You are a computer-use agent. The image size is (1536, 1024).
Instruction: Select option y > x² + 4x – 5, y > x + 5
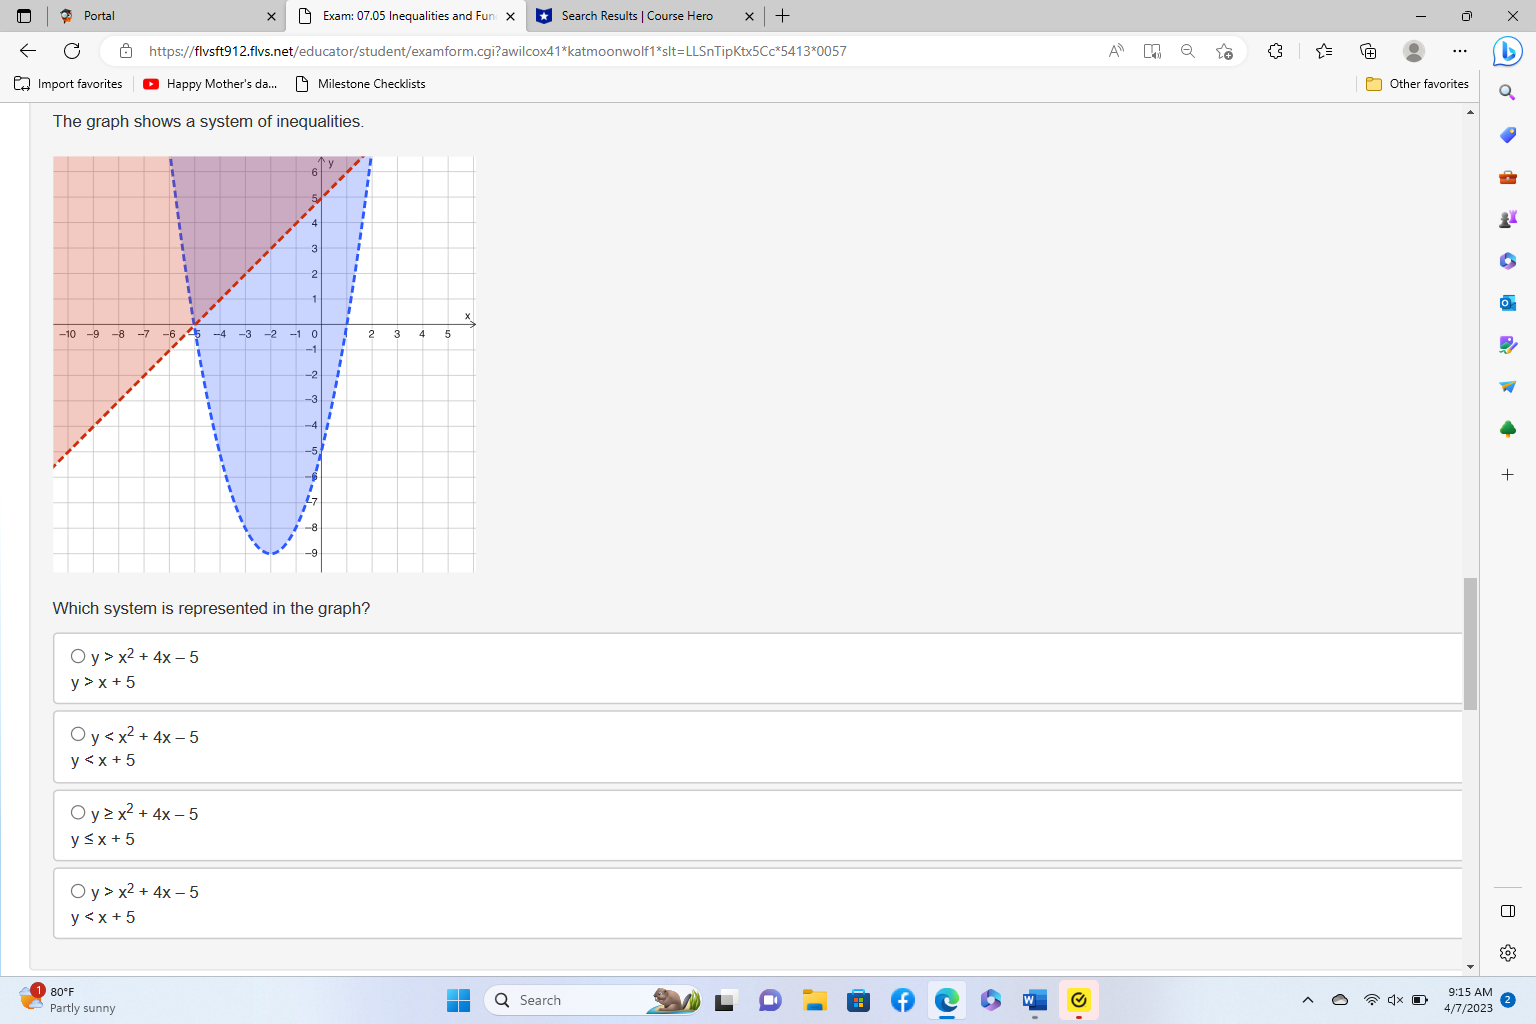pyautogui.click(x=78, y=656)
